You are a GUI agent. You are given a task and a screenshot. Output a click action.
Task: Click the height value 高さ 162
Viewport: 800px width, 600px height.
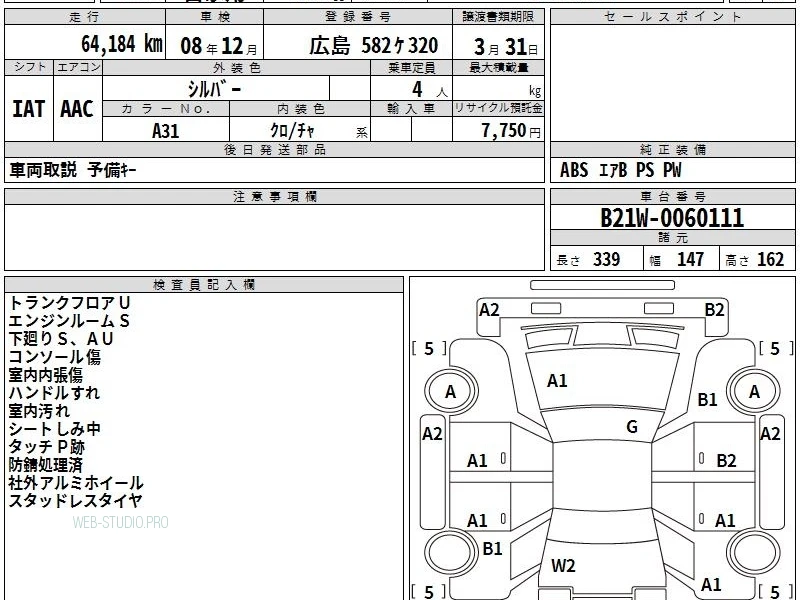[x=755, y=259]
